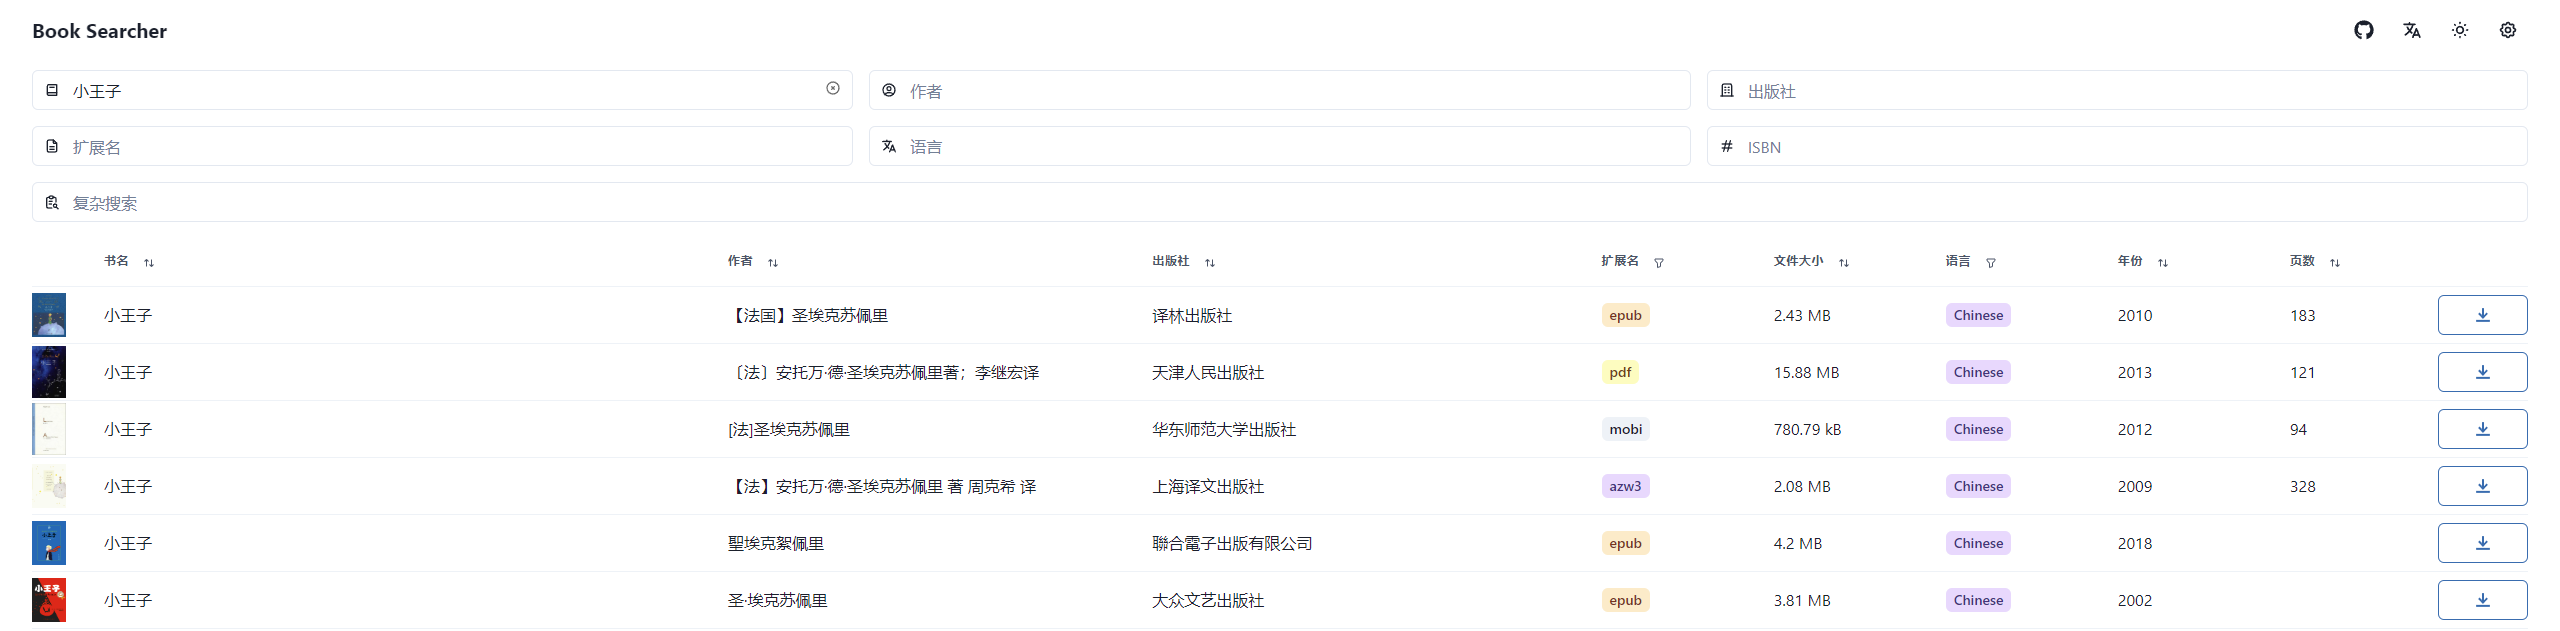Download the 大众文艺出版社 epub book
Image resolution: width=2560 pixels, height=631 pixels.
click(x=2482, y=600)
